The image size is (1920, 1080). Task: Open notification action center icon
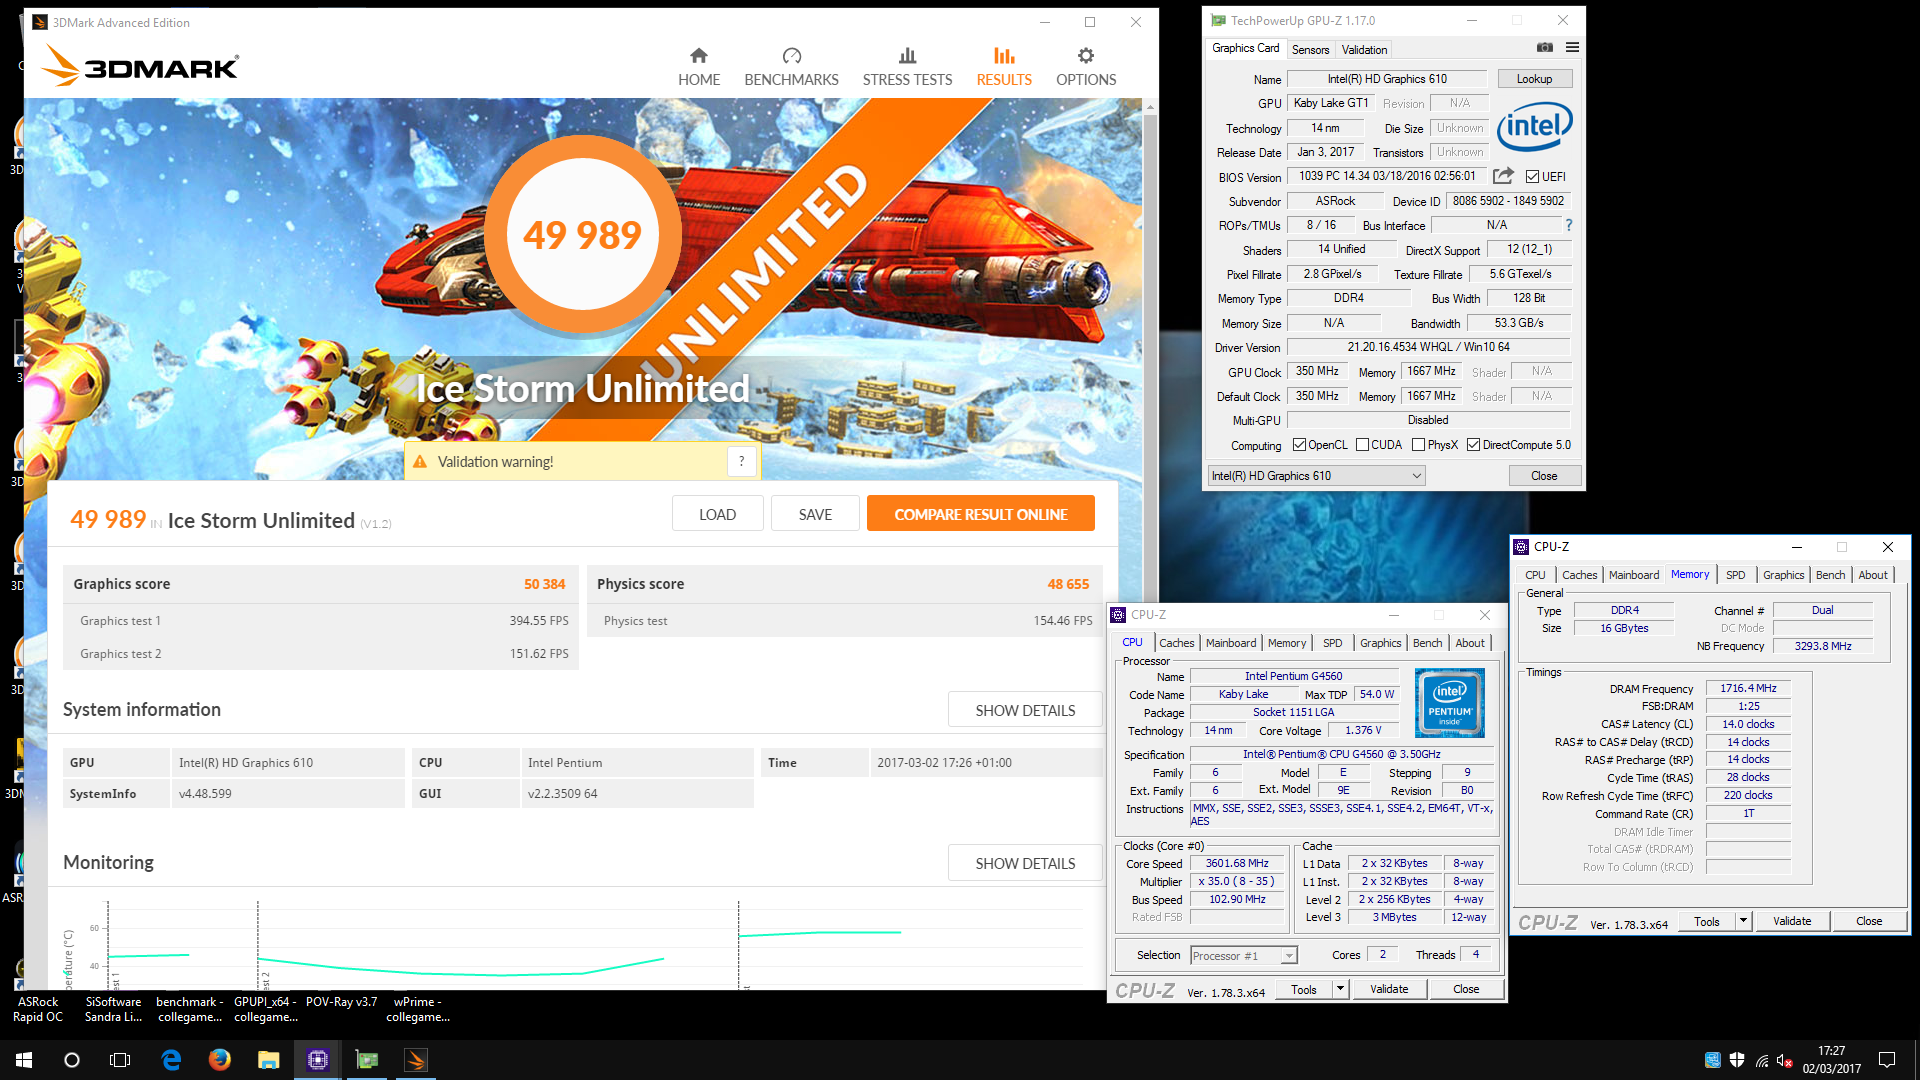point(1887,1060)
